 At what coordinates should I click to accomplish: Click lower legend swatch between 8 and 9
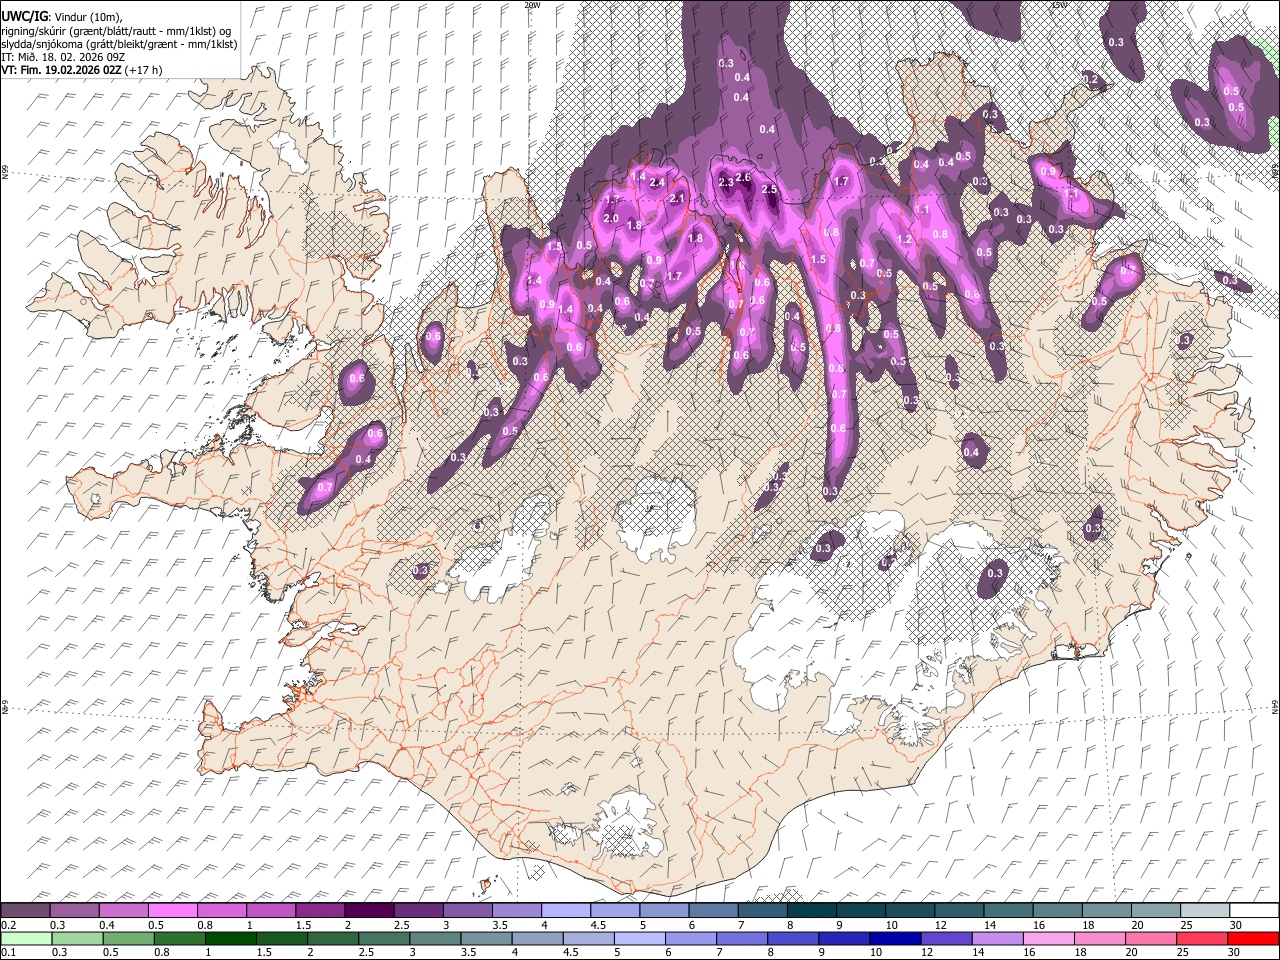tap(793, 938)
